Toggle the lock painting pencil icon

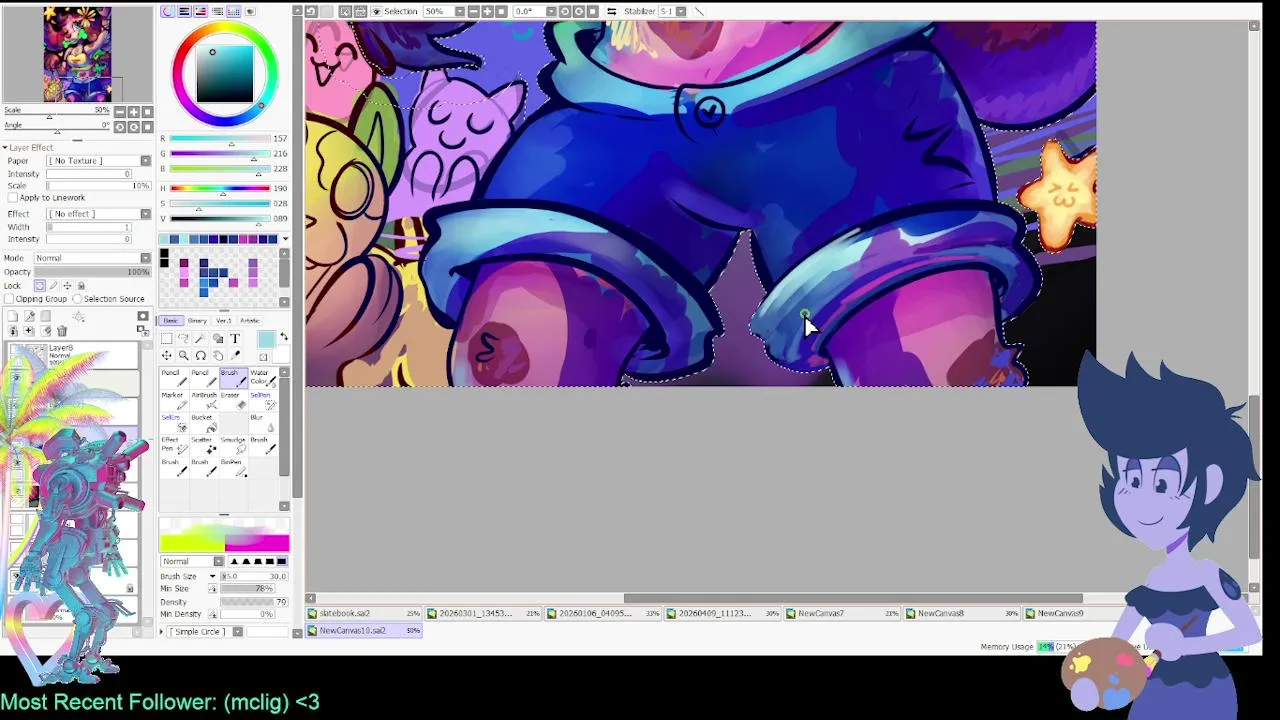click(x=54, y=286)
